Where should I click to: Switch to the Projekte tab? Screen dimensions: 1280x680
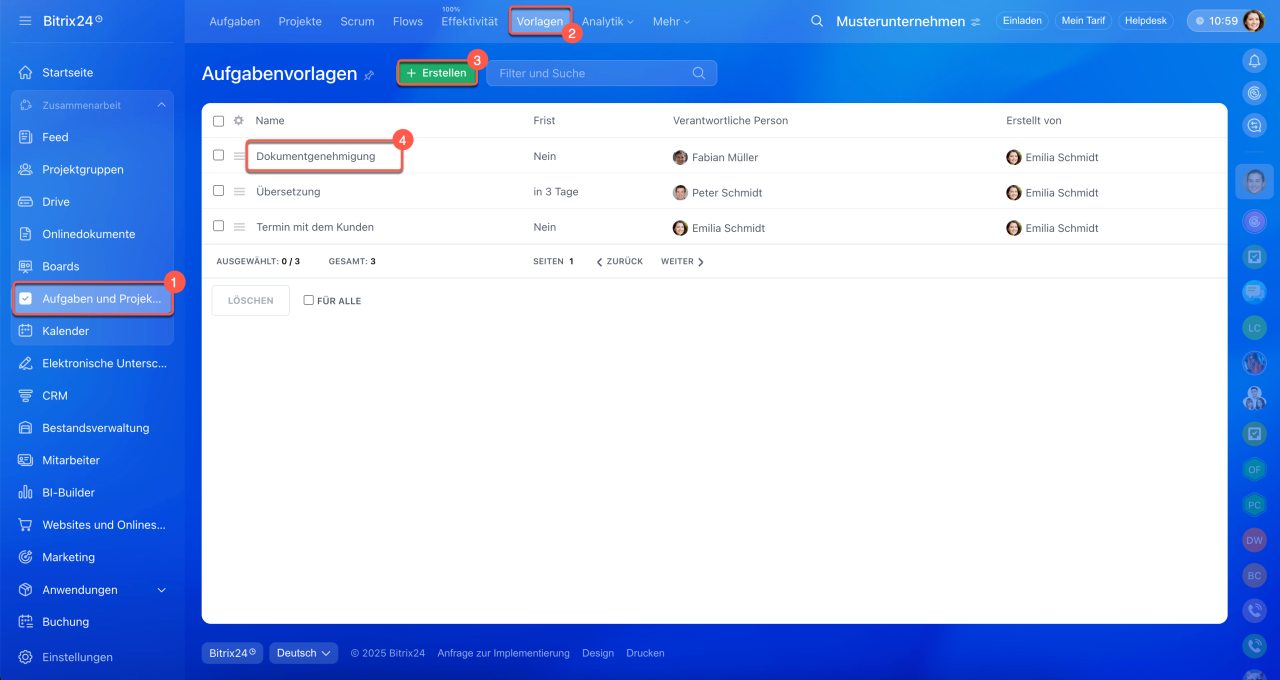point(300,21)
